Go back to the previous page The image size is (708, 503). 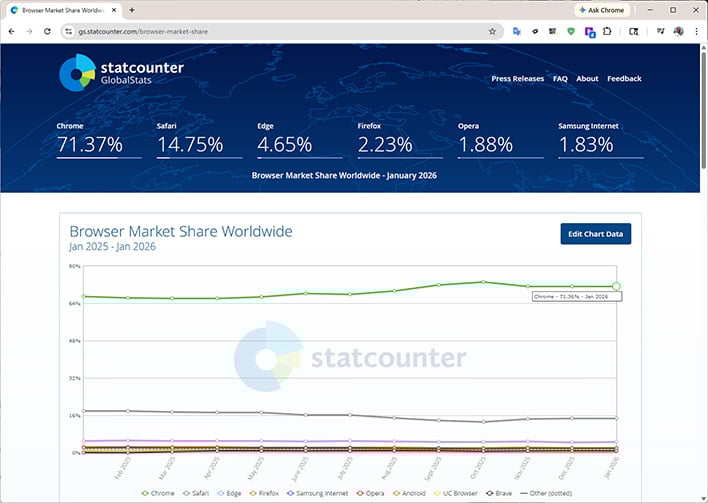coord(12,32)
